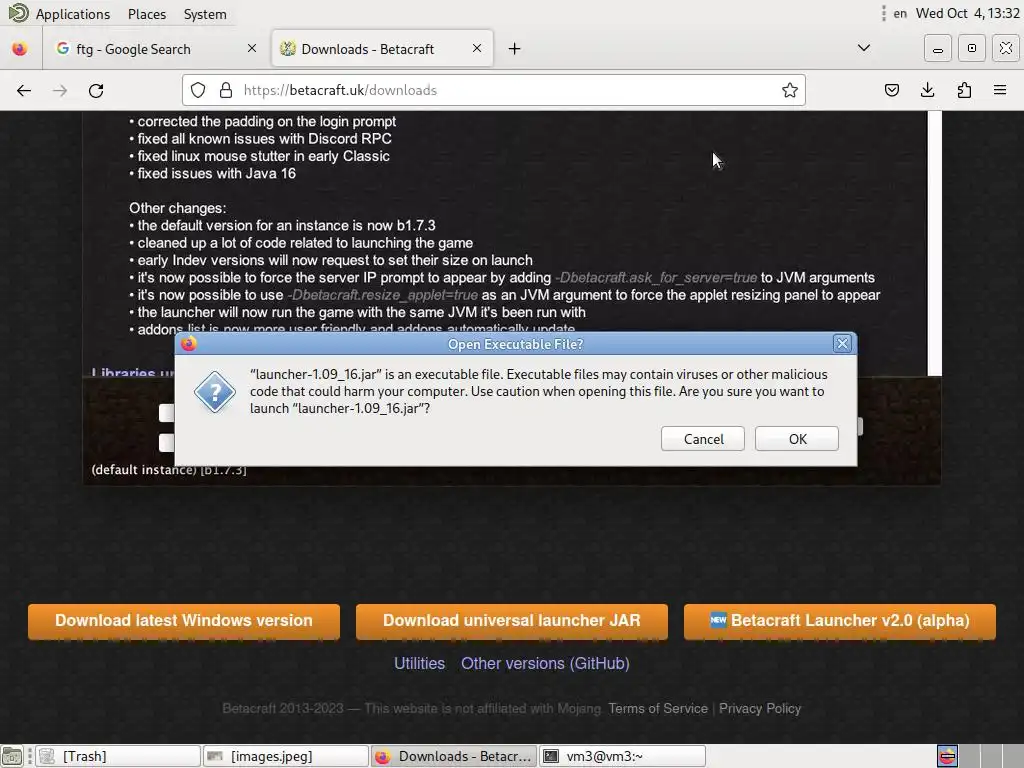Show desktop via taskbar icon

12,756
